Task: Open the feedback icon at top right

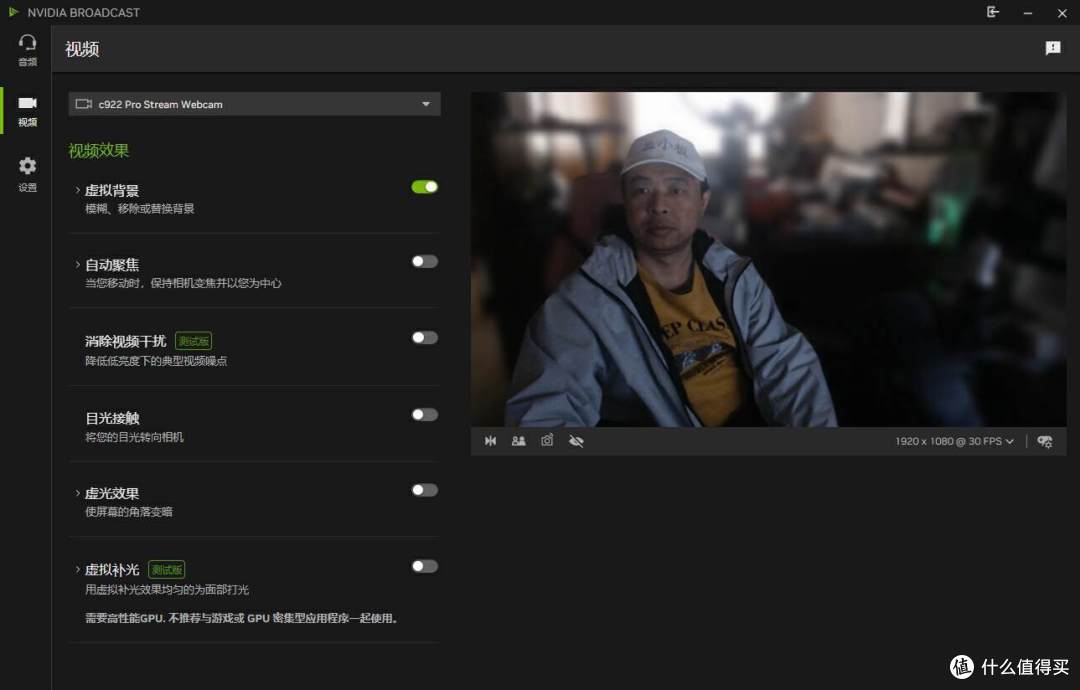Action: tap(1052, 48)
